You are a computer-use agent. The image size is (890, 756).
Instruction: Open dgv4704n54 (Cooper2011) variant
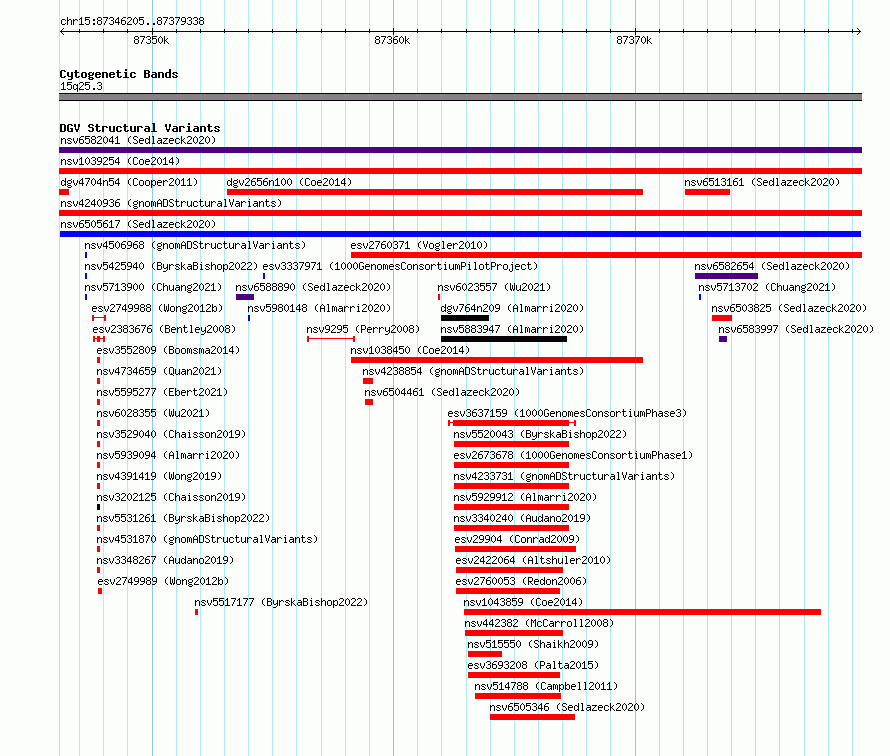pos(129,182)
